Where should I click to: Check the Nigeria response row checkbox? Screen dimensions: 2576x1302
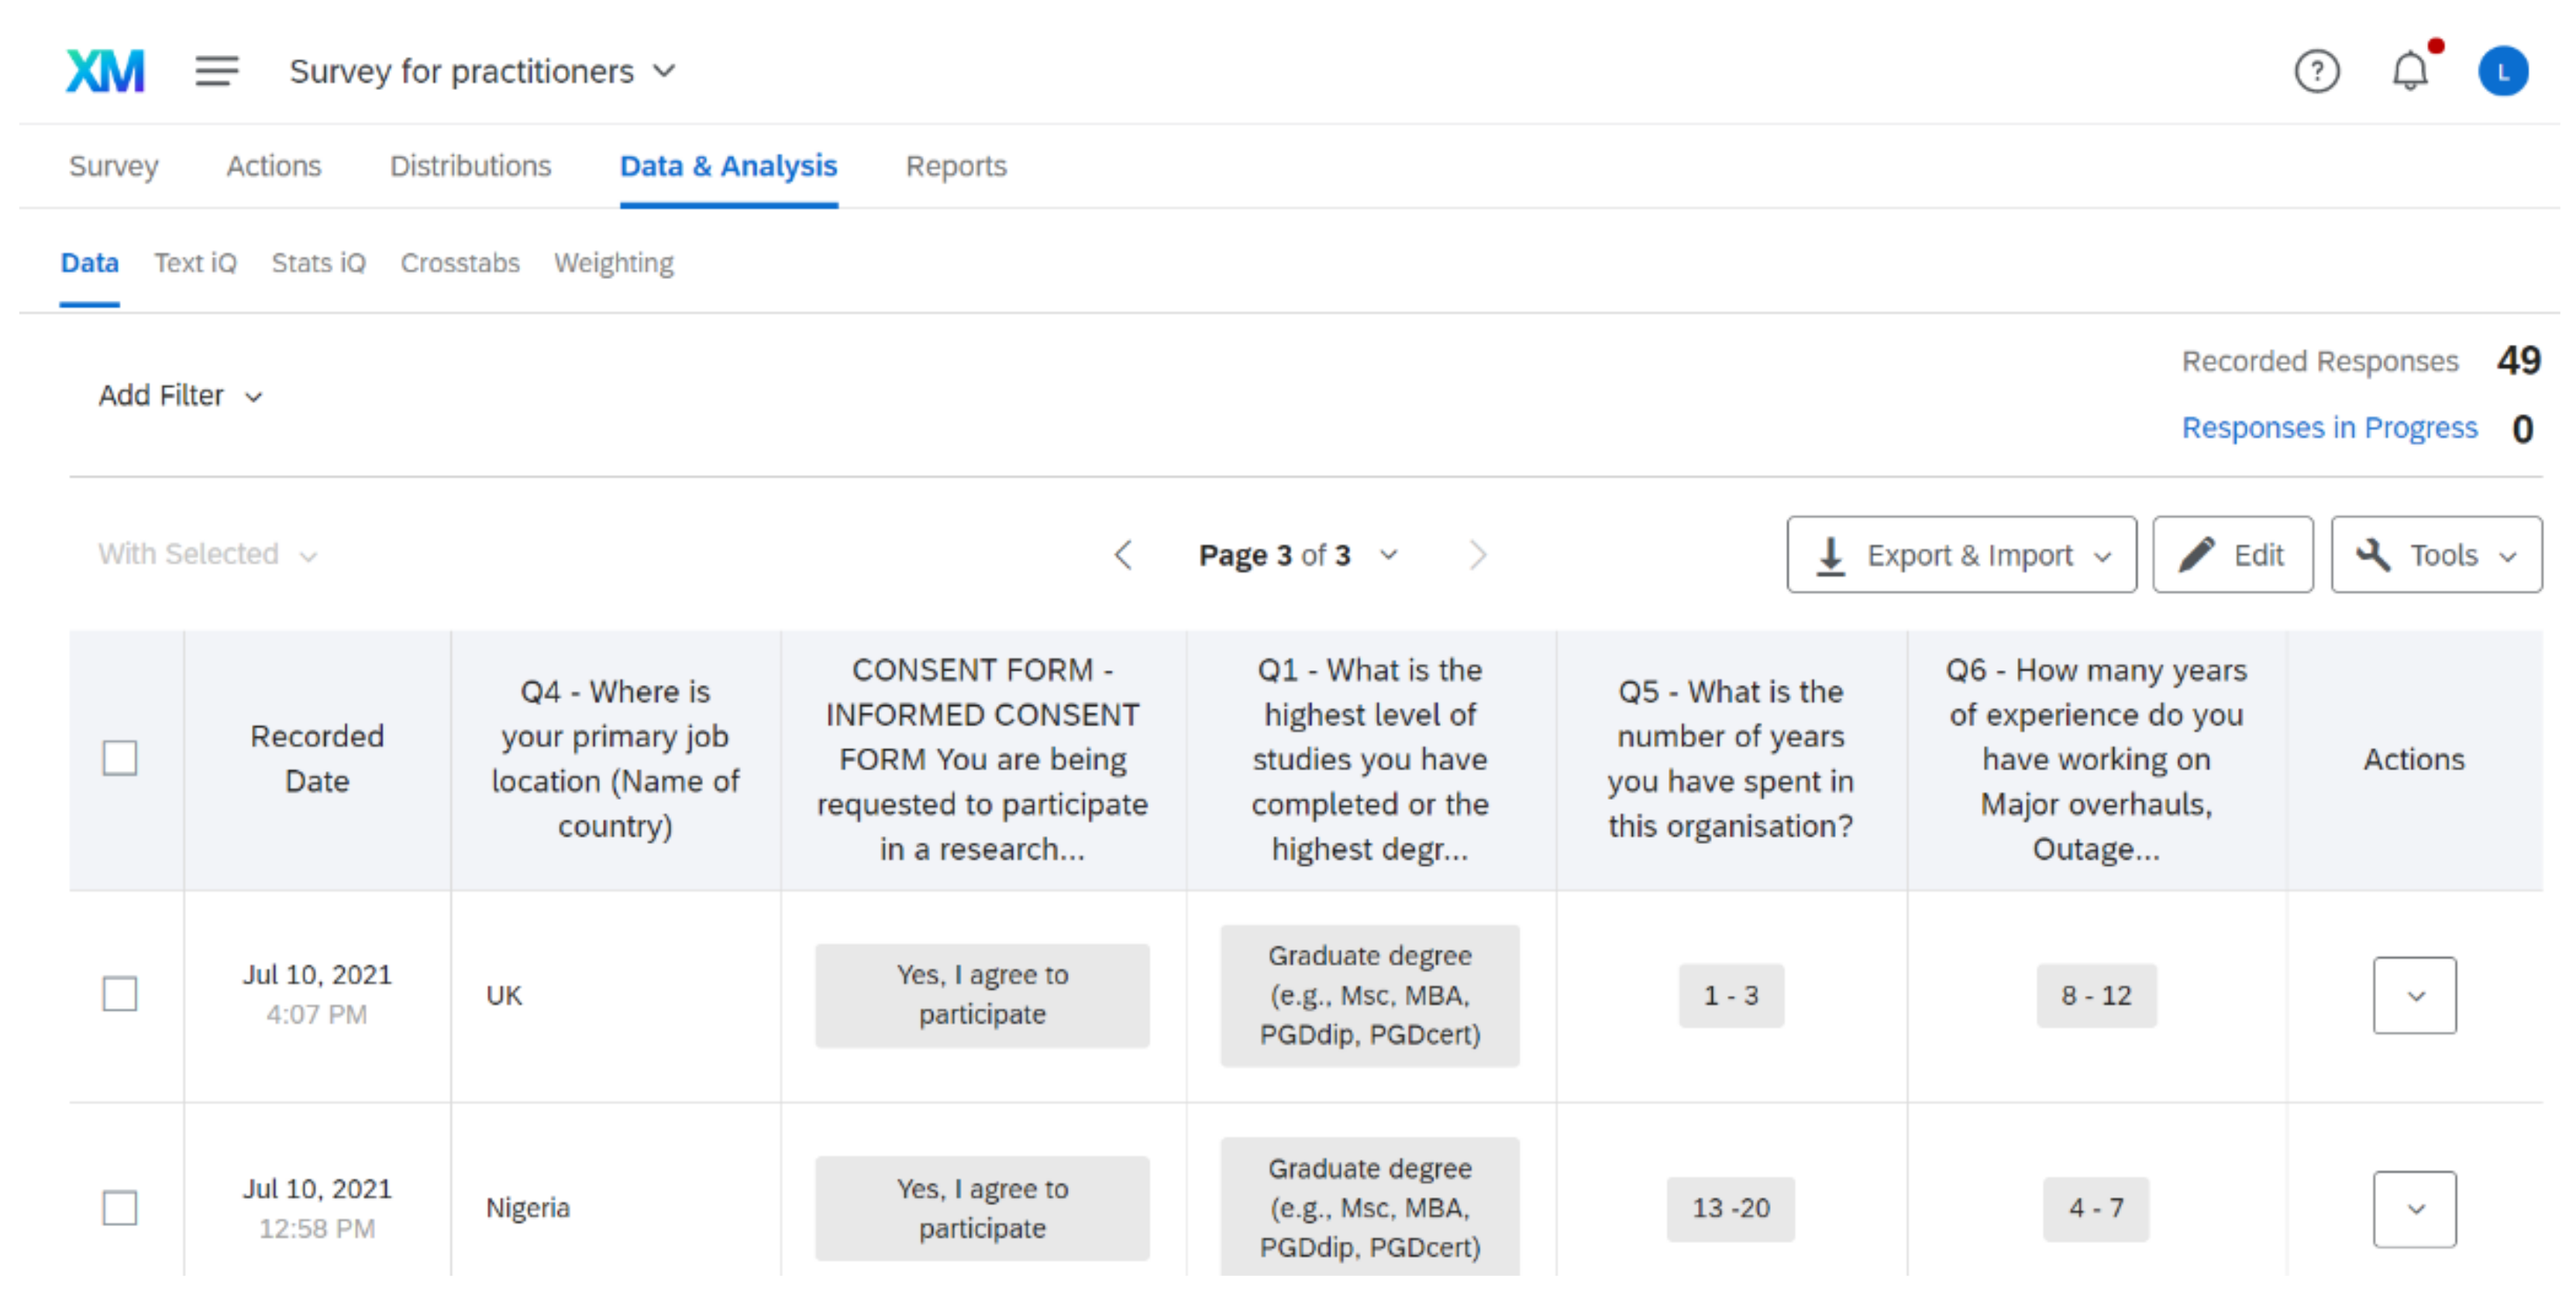(x=120, y=1208)
